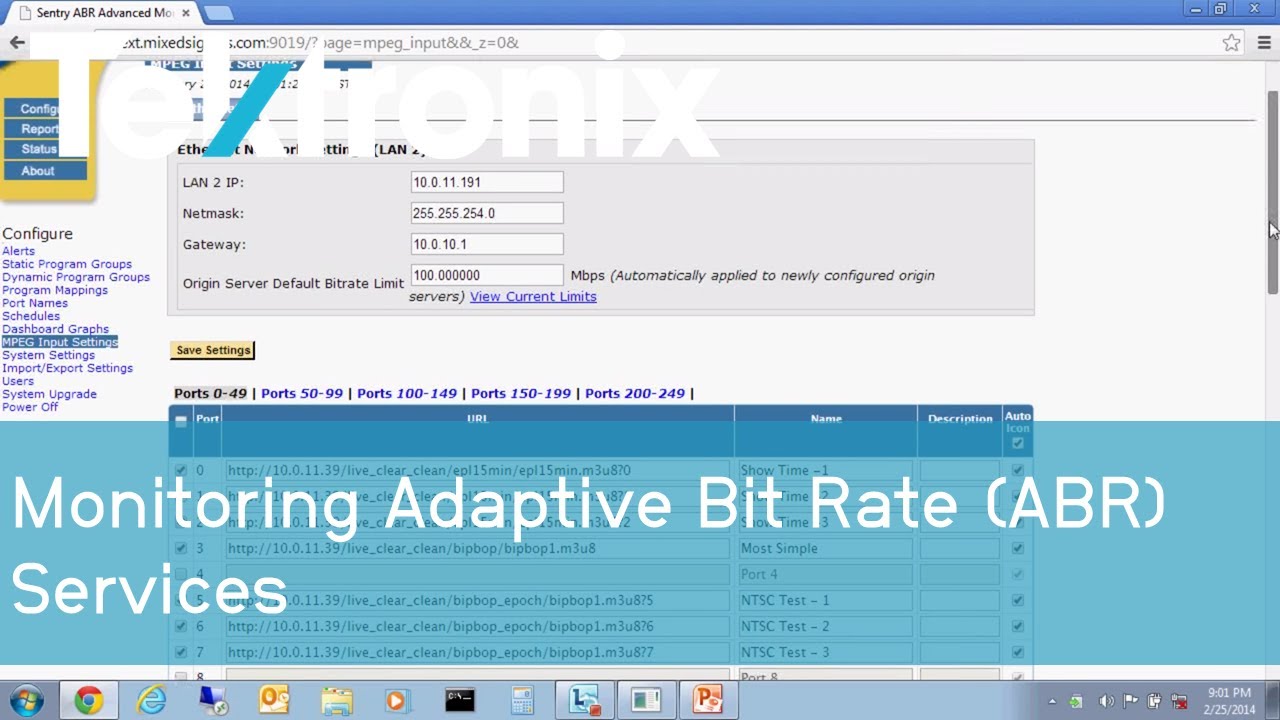Click the Netmask input field

487,213
